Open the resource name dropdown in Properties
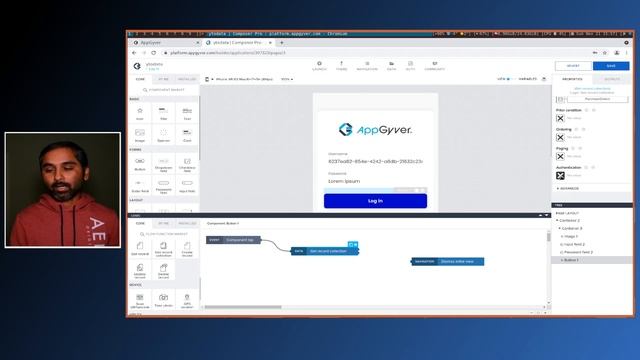This screenshot has width=640, height=360. tap(598, 99)
